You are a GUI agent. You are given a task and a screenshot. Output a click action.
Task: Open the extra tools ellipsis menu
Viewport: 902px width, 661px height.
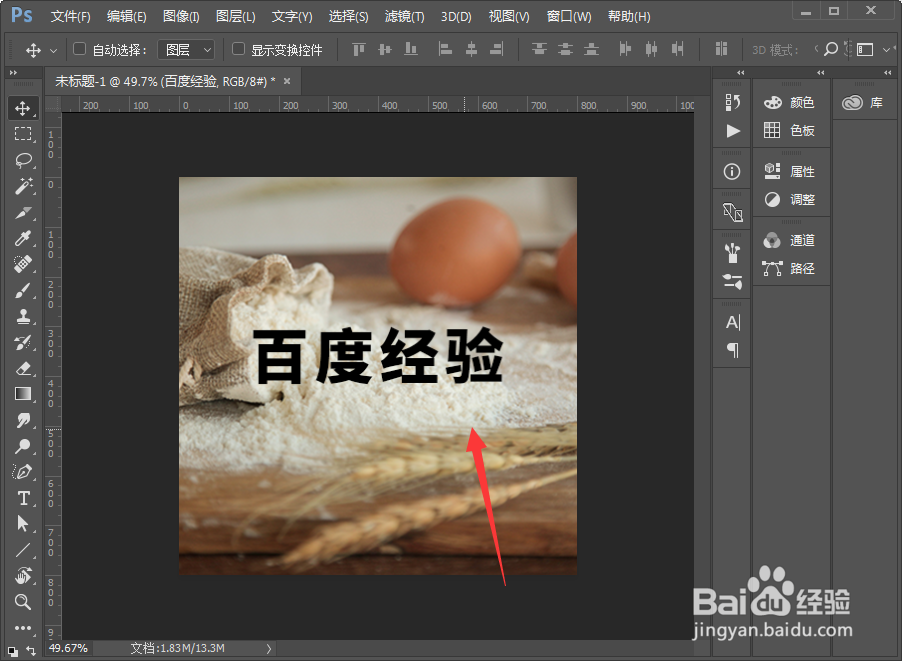tap(23, 628)
